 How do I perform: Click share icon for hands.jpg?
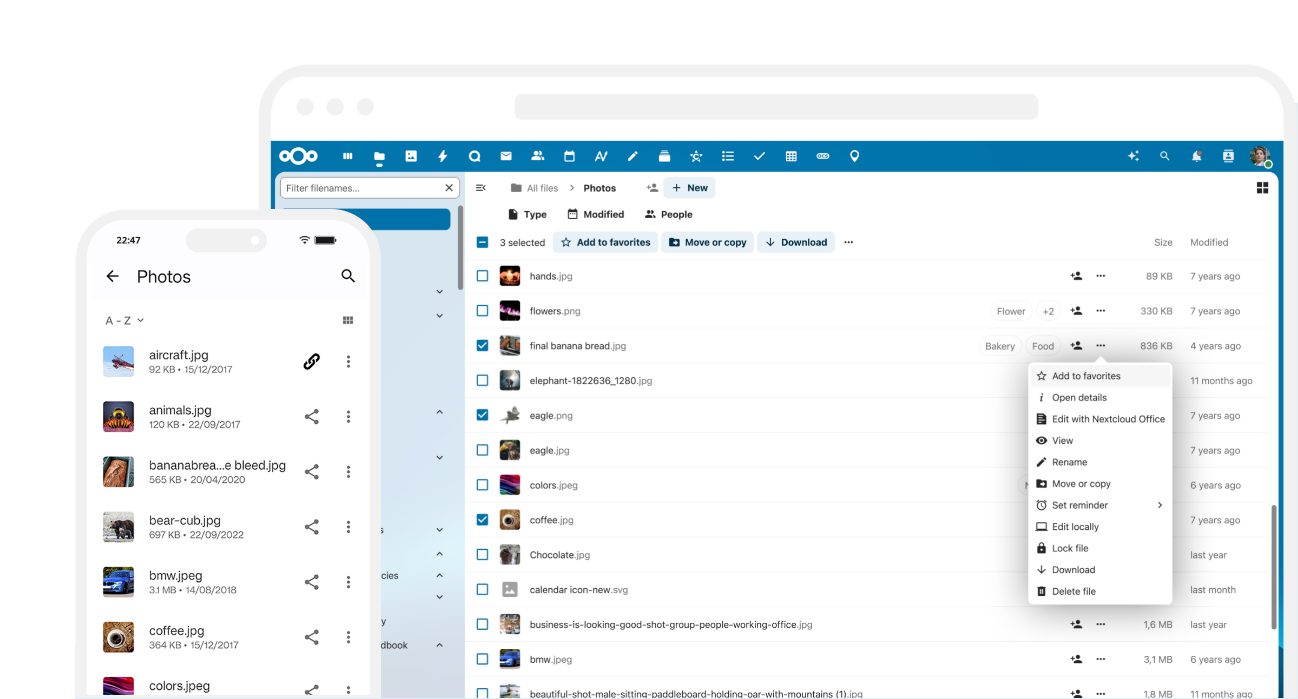pyautogui.click(x=1076, y=276)
